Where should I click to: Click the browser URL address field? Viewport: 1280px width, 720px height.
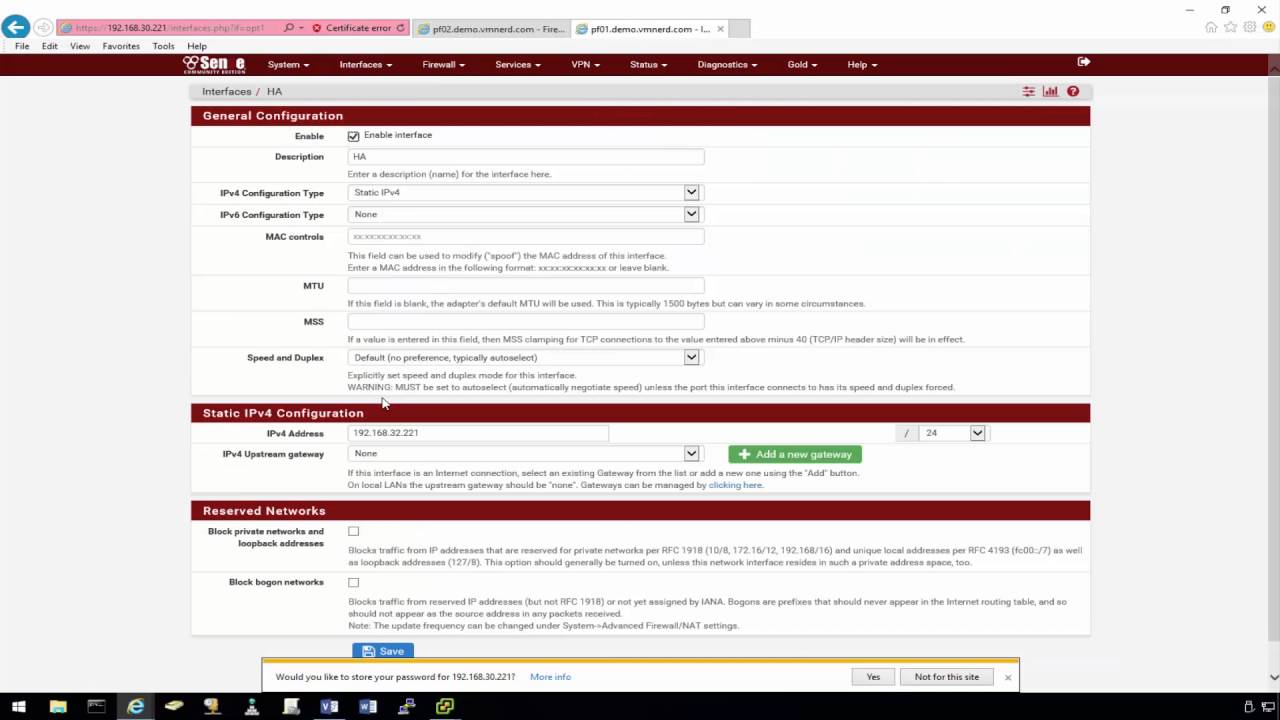(x=172, y=28)
